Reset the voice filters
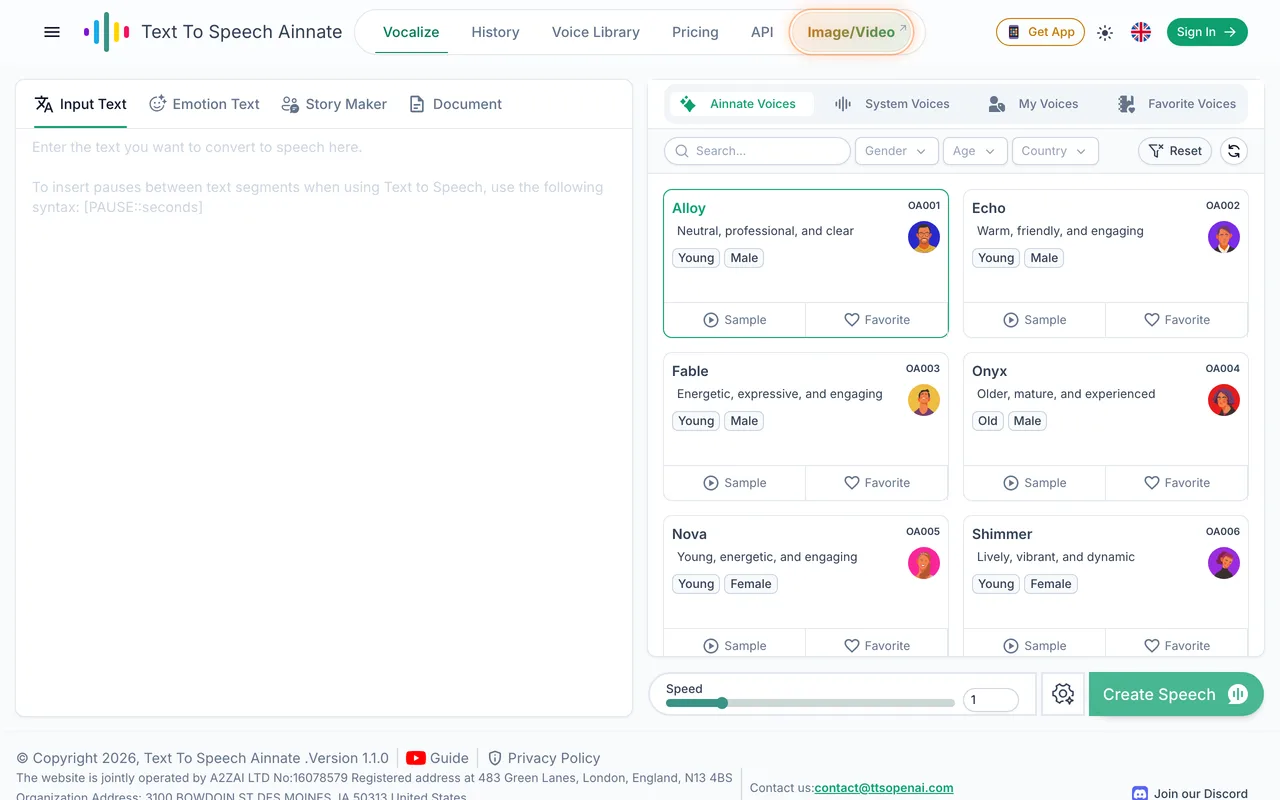The height and width of the screenshot is (800, 1280). point(1175,151)
